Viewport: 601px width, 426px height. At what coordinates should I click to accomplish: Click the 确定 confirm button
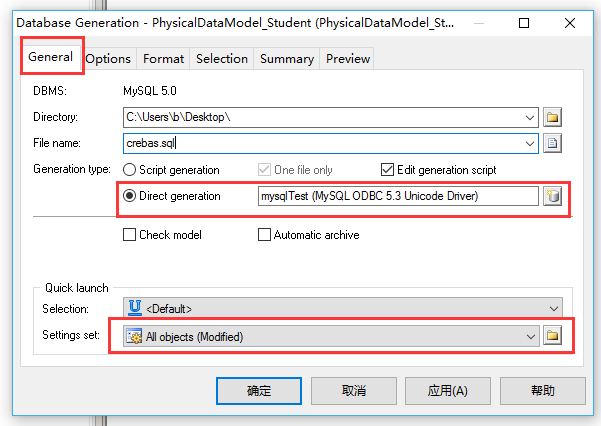[x=259, y=391]
